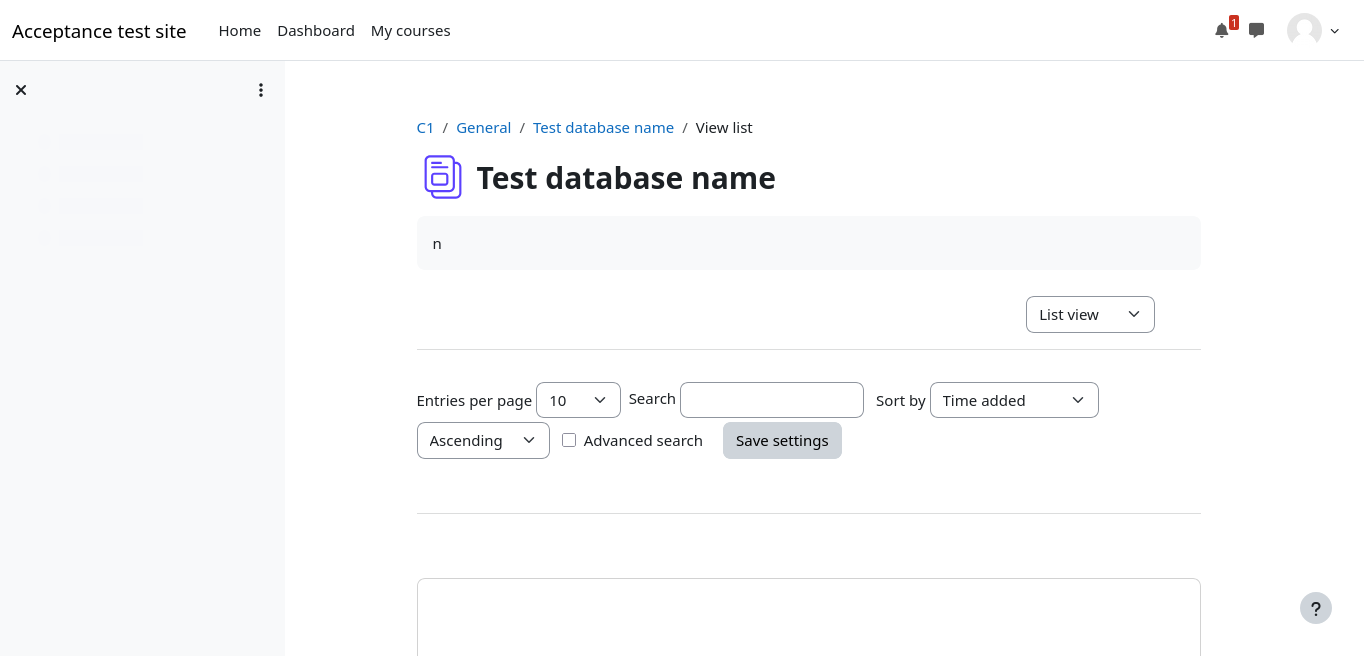Select the Ascending order dropdown
Image resolution: width=1364 pixels, height=656 pixels.
482,440
